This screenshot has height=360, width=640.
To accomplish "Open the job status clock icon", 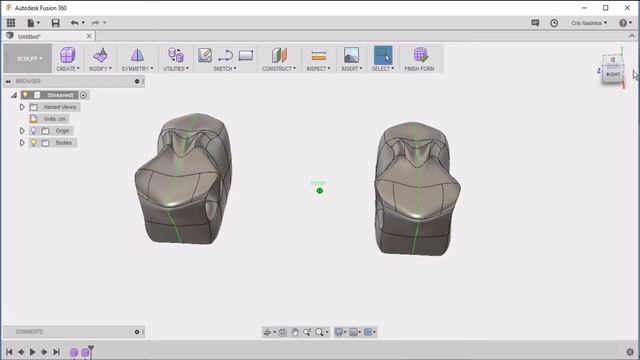I will tap(554, 23).
